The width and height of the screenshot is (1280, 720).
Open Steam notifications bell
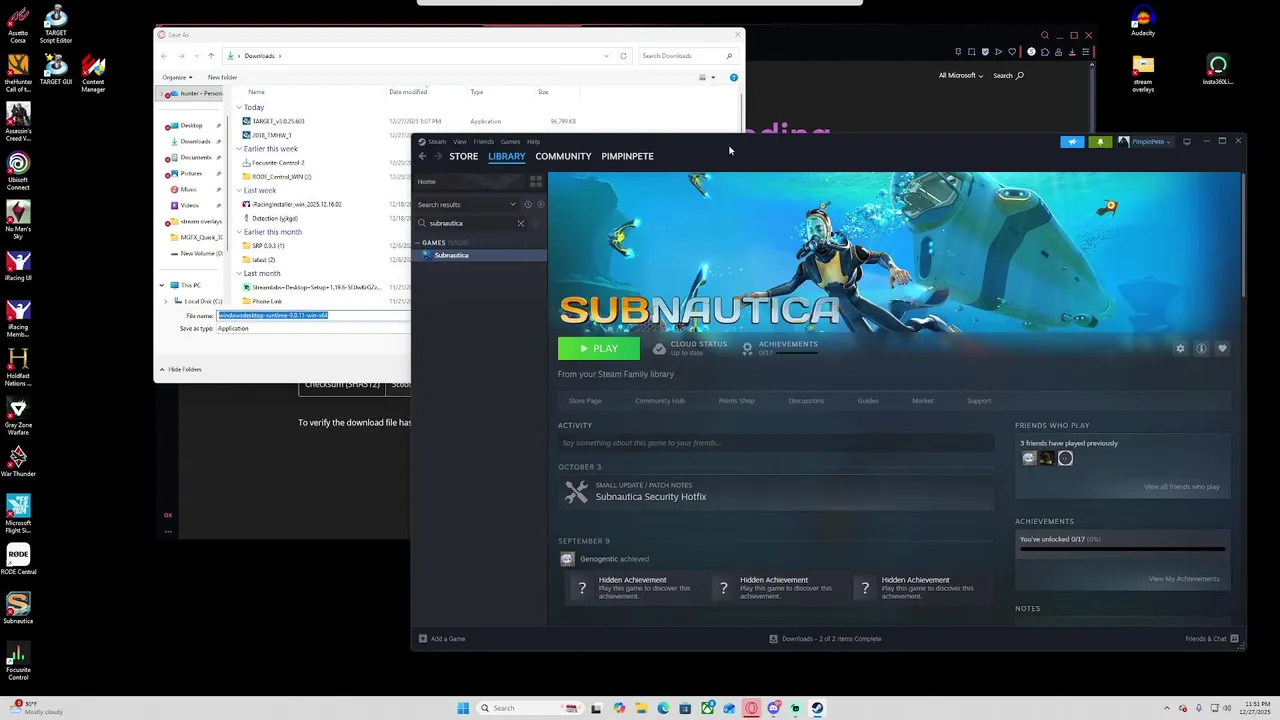click(x=1100, y=141)
